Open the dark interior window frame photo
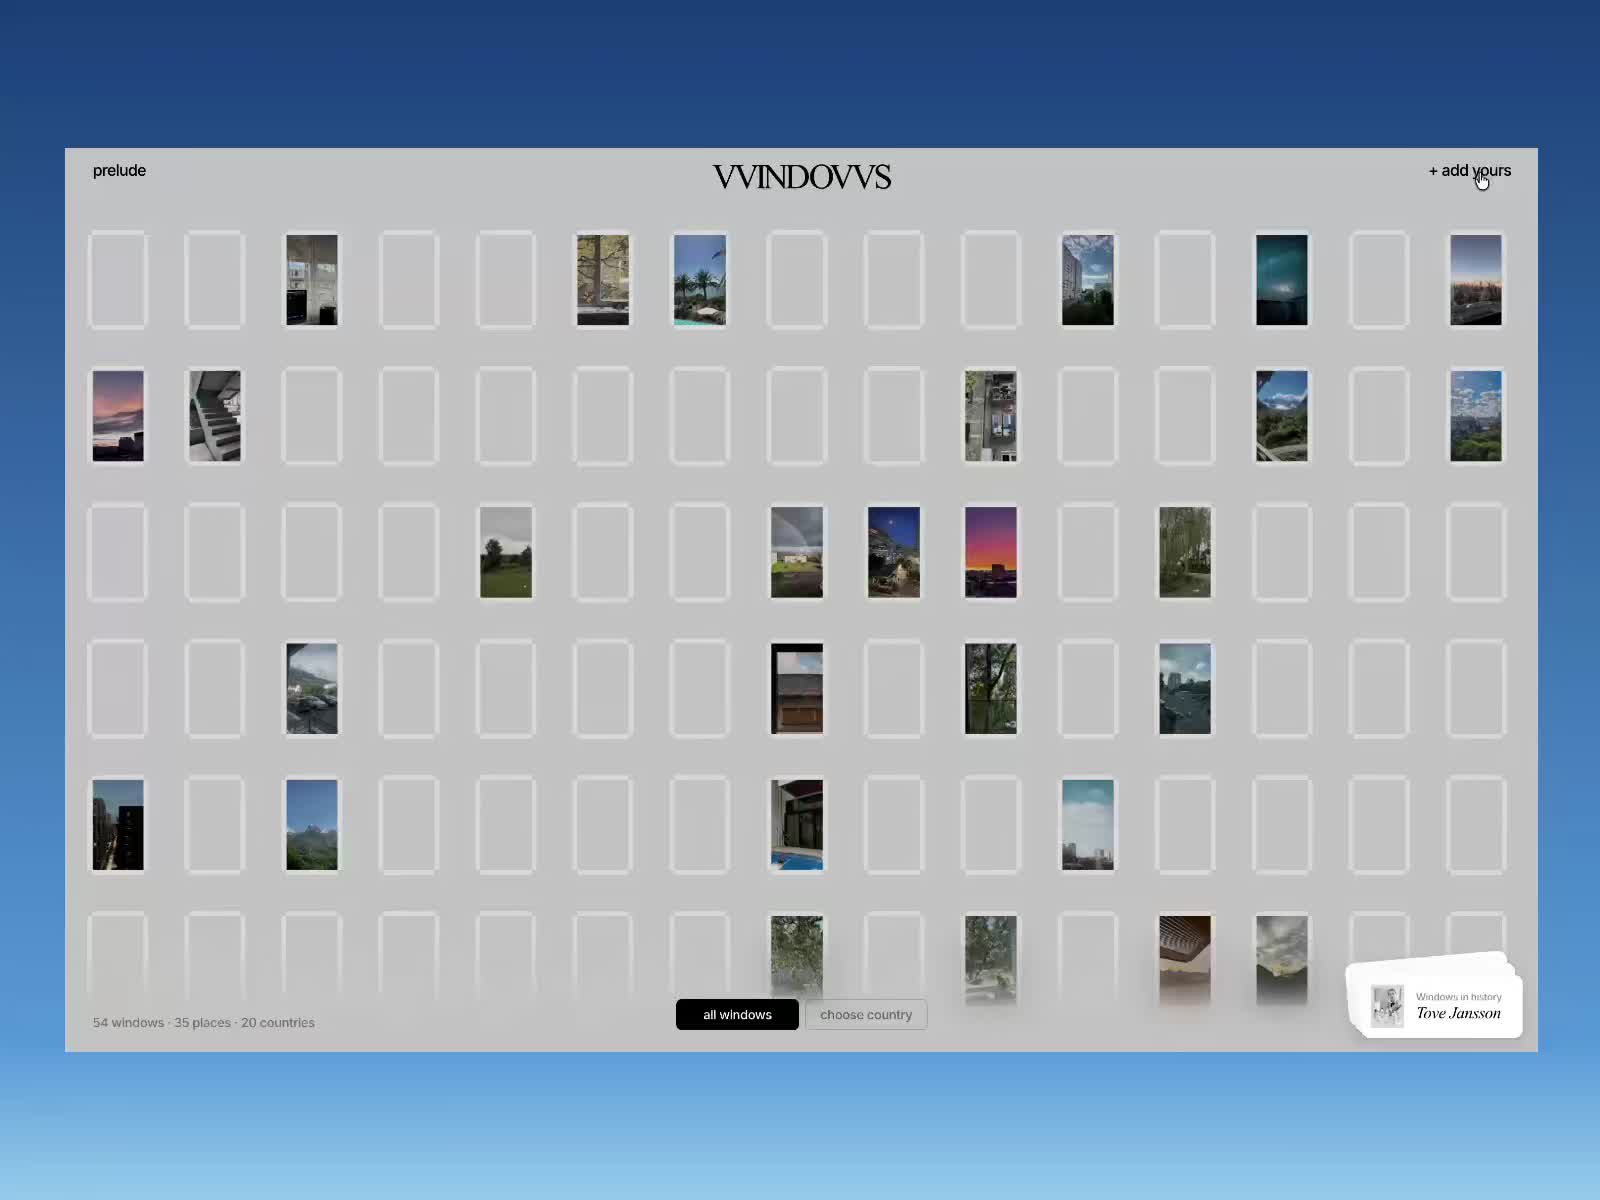Image resolution: width=1600 pixels, height=1200 pixels. (797, 689)
